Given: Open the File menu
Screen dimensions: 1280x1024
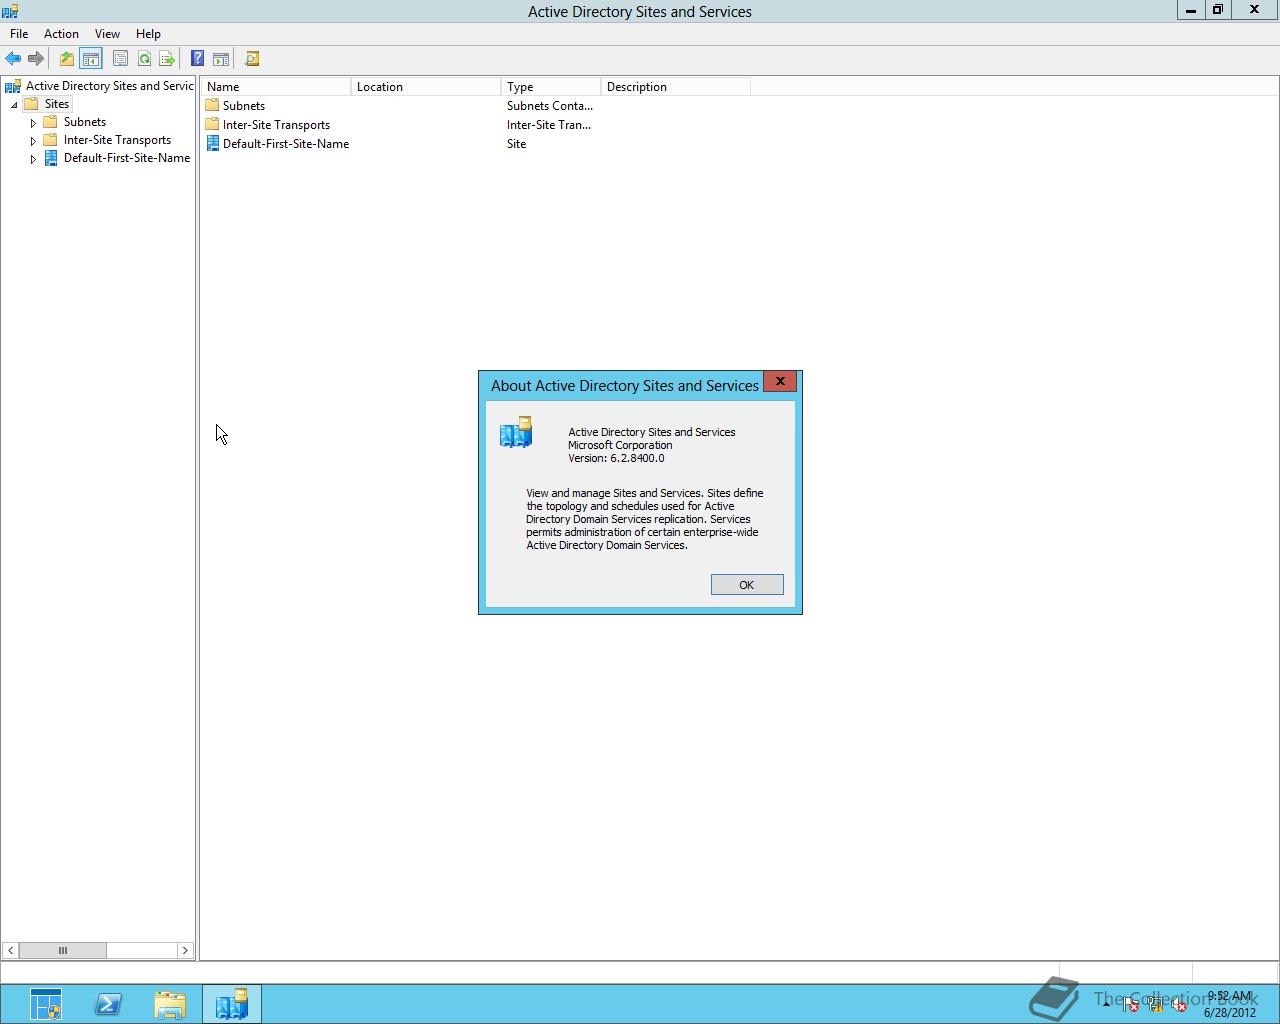Looking at the screenshot, I should tap(19, 33).
